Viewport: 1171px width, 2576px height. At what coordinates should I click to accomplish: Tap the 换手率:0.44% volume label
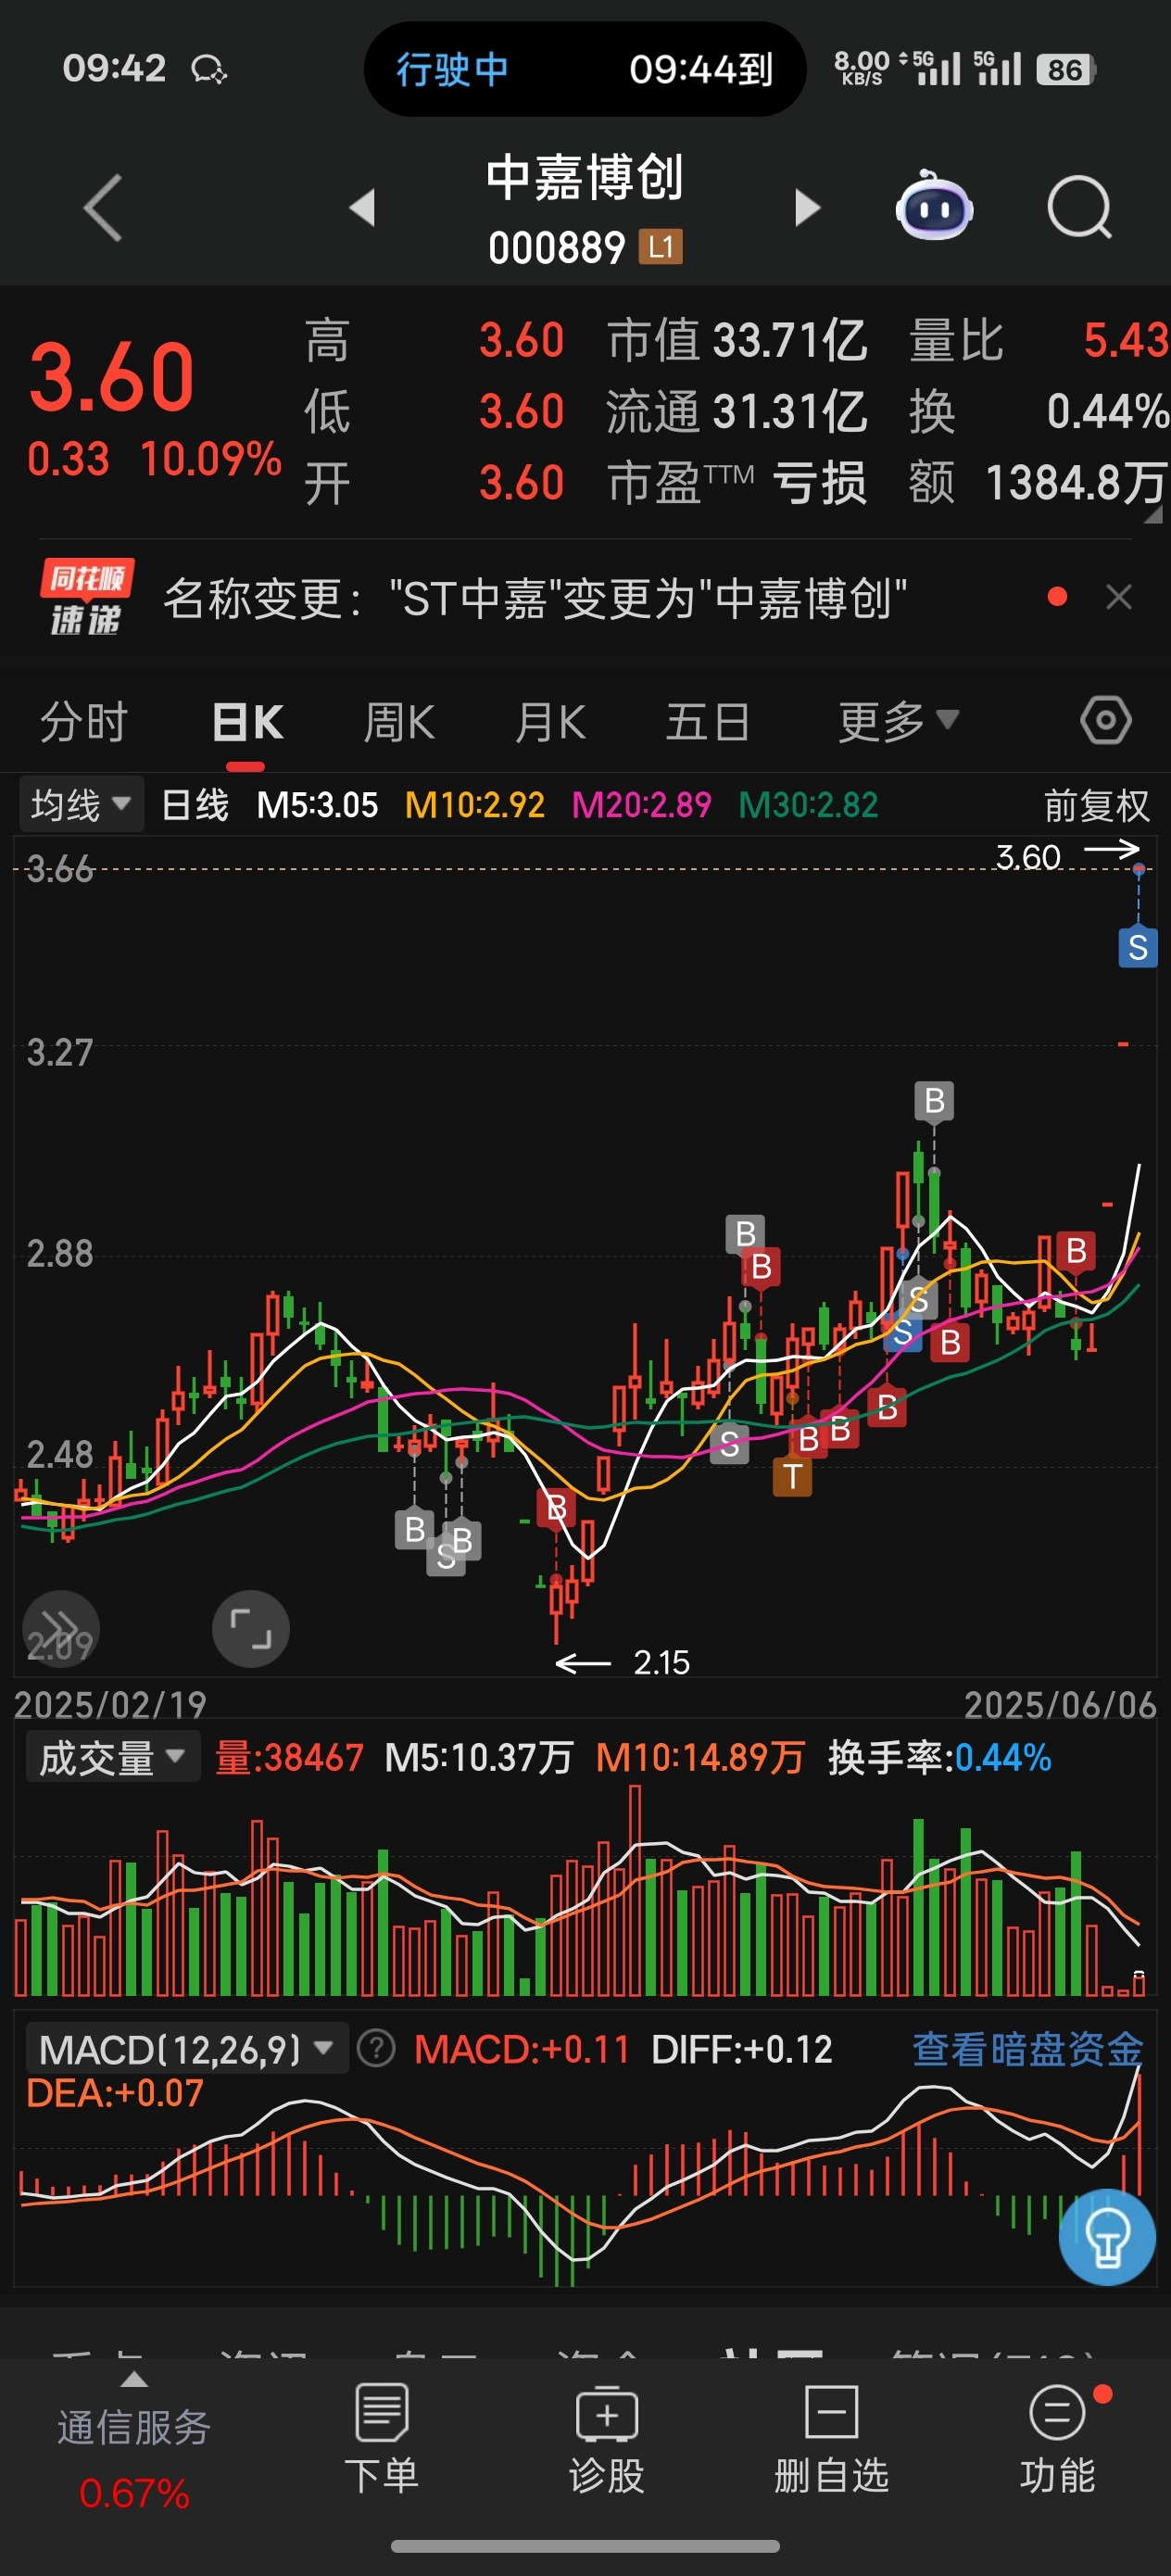coord(939,1757)
